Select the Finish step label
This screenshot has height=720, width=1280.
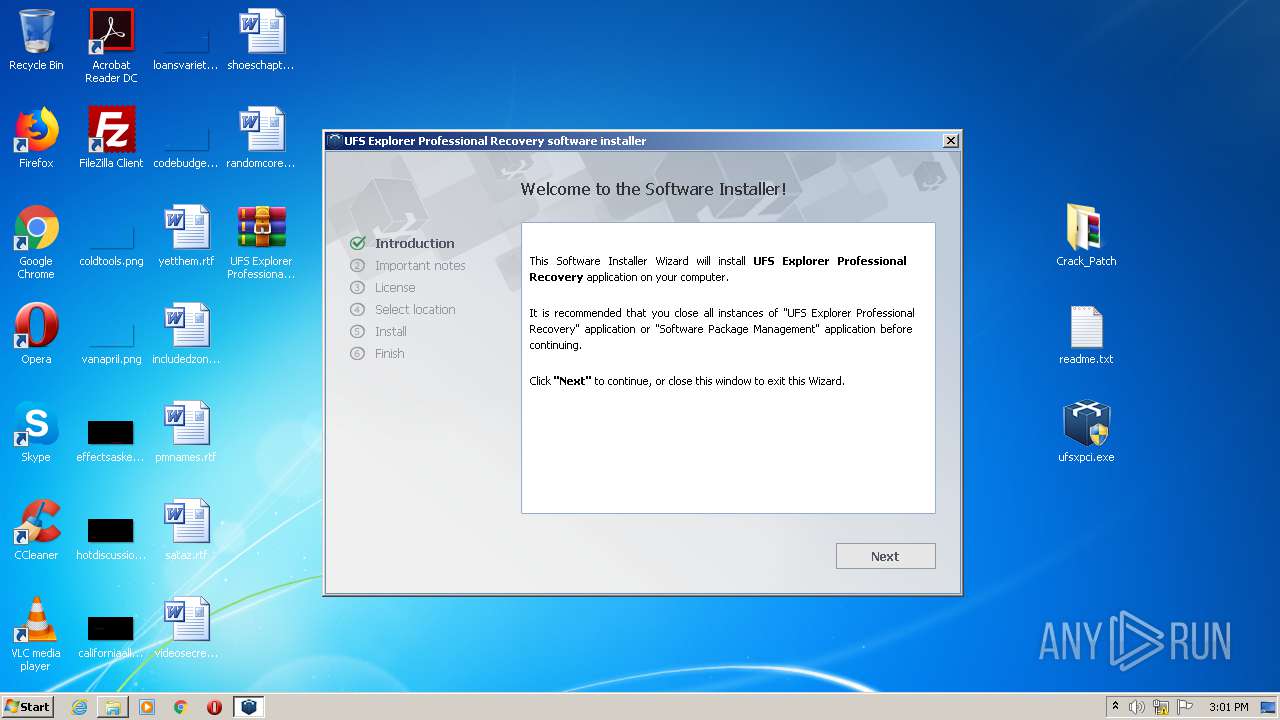coord(389,353)
